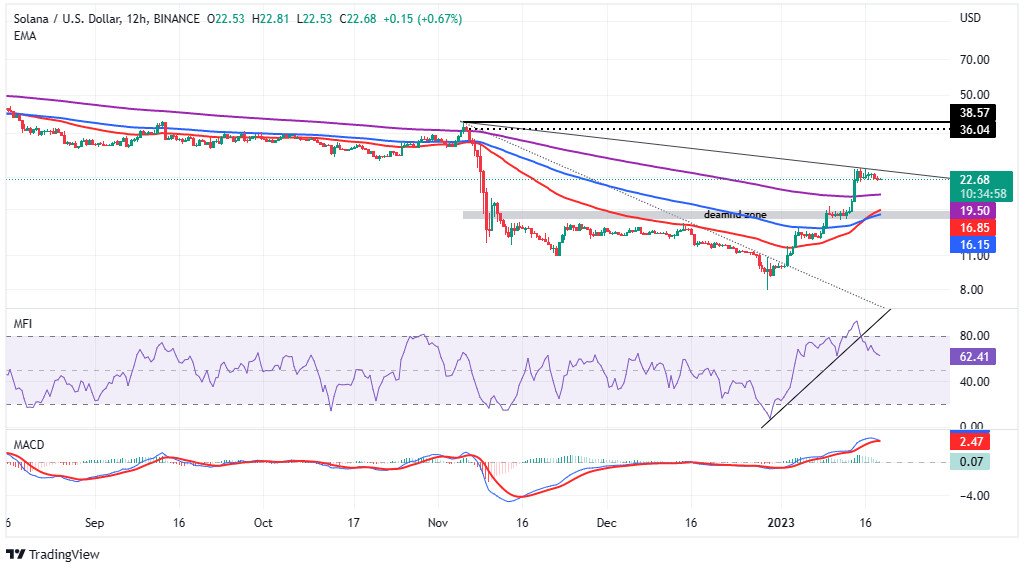
Task: Click the 38.57 price level label
Action: click(973, 113)
